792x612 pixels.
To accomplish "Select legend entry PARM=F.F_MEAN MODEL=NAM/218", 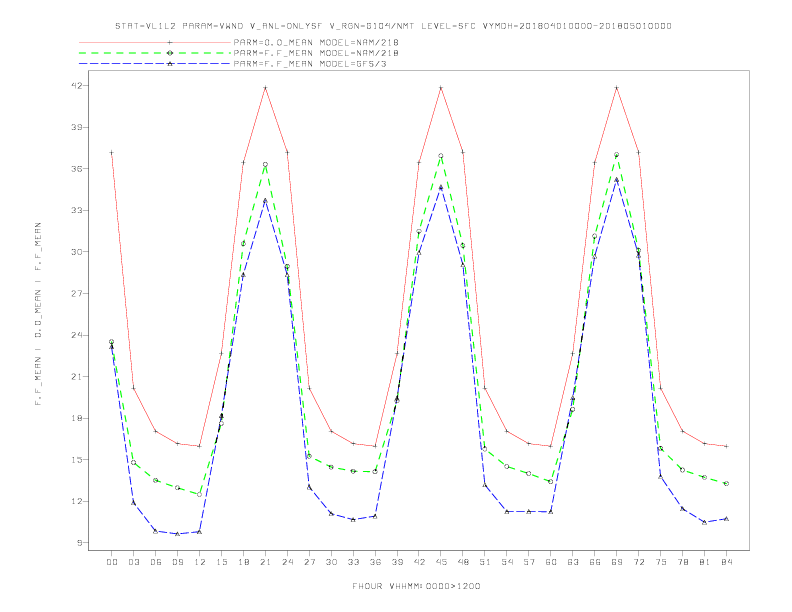I will click(x=316, y=53).
